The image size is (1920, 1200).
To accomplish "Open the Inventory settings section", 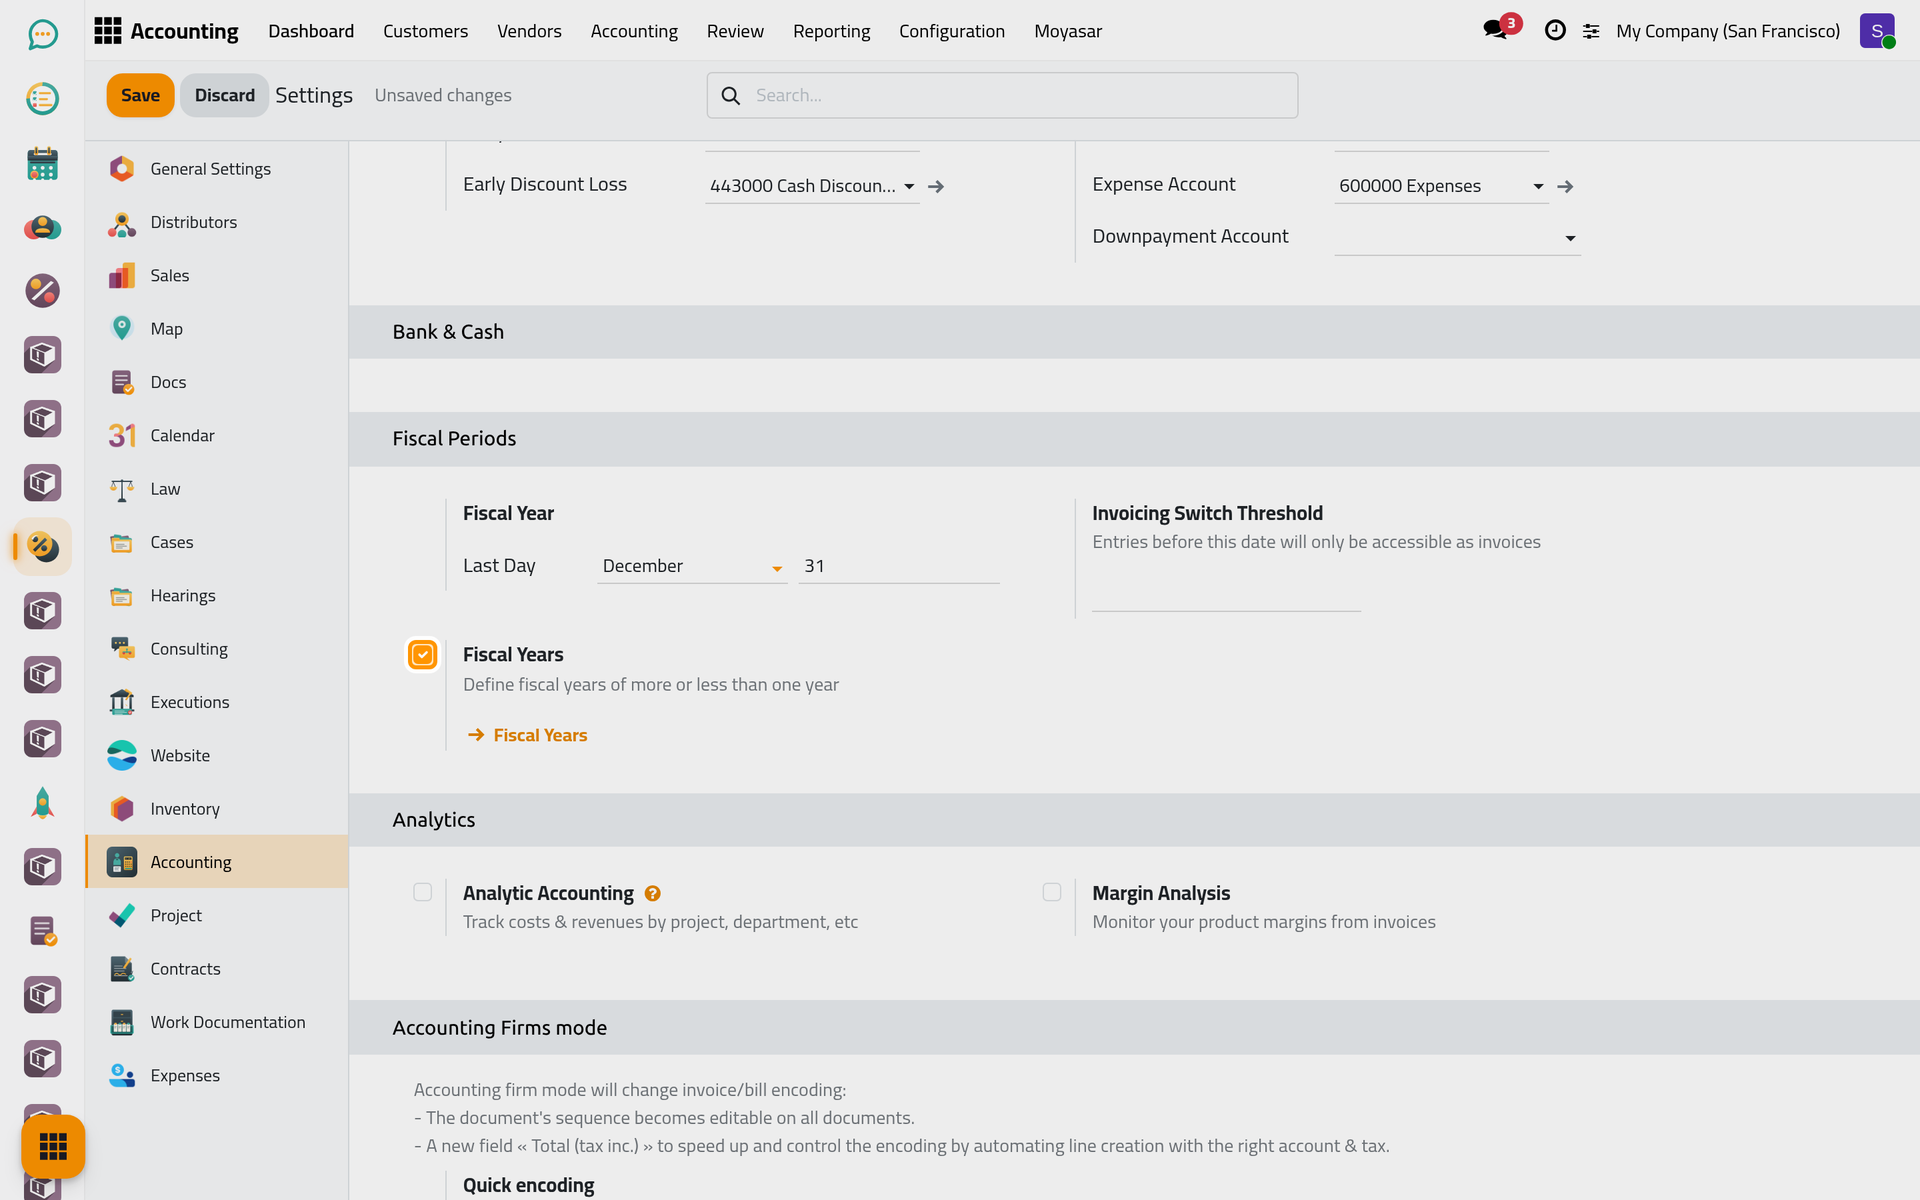I will pyautogui.click(x=216, y=809).
